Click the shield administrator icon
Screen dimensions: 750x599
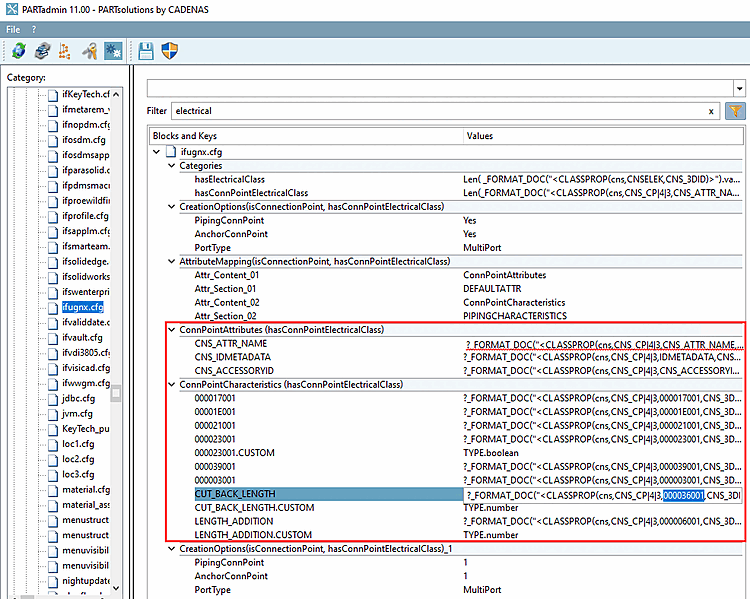pyautogui.click(x=169, y=50)
